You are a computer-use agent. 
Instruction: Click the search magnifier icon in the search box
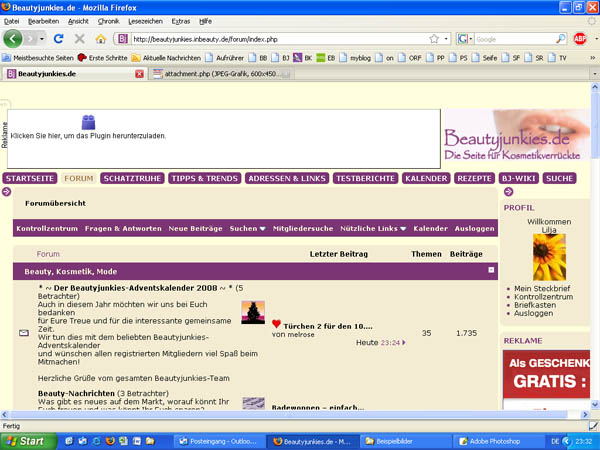pyautogui.click(x=561, y=39)
